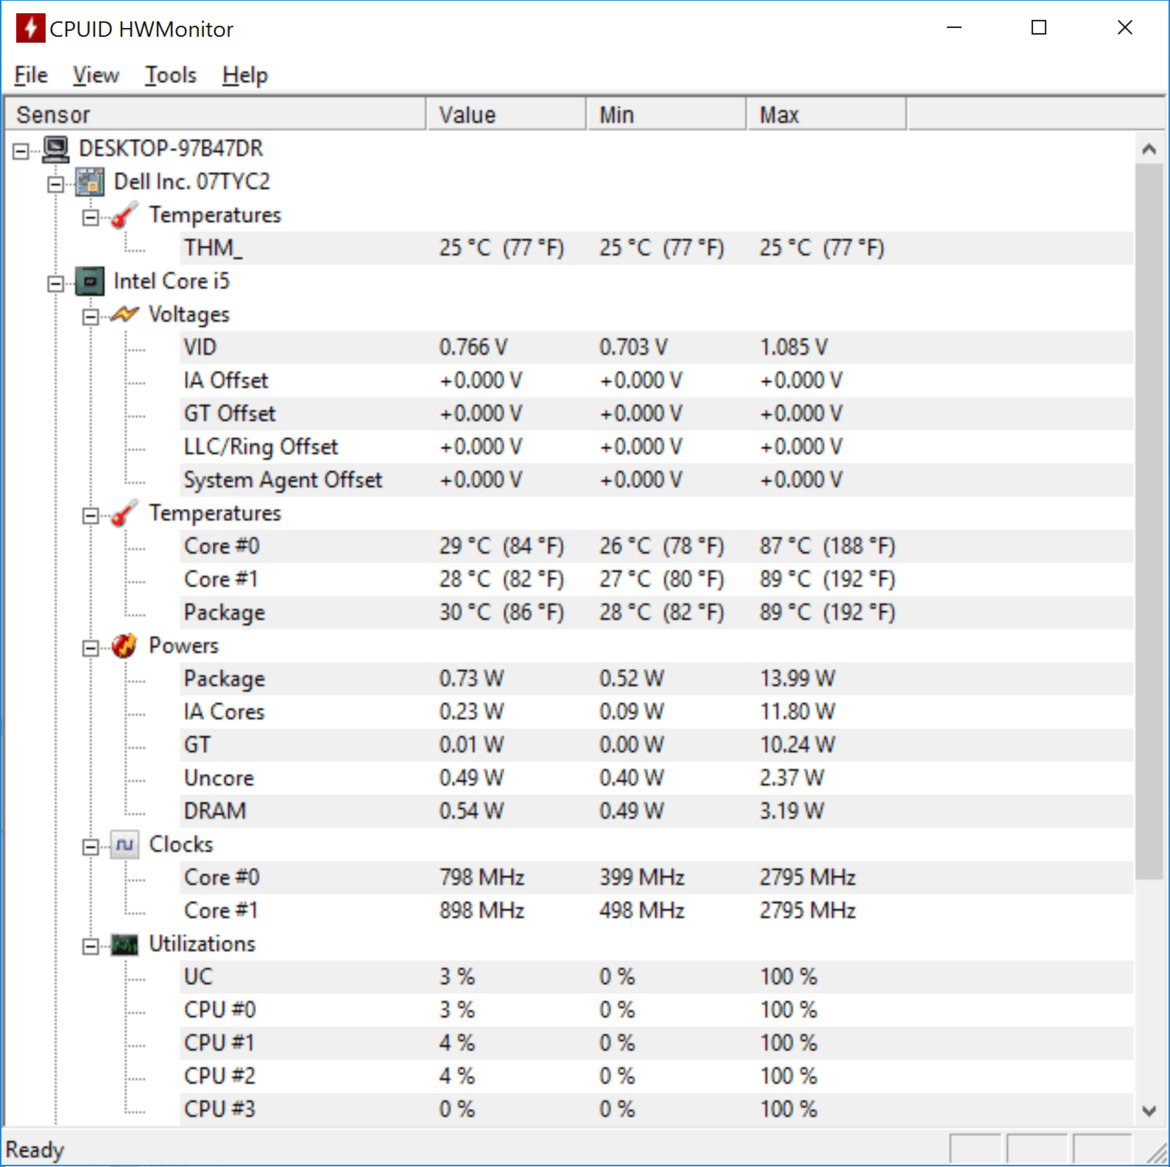Select the LLC/Ring Offset row
This screenshot has height=1167, width=1170.
tap(657, 447)
